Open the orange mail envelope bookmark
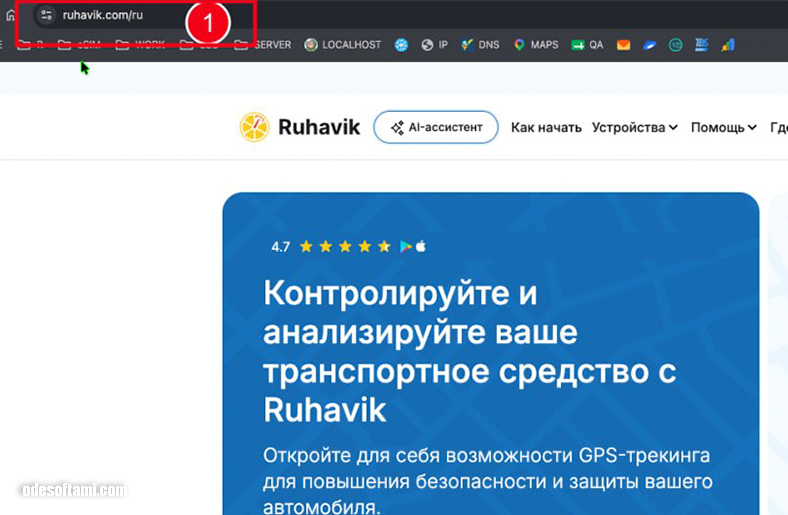This screenshot has width=788, height=515. [x=623, y=45]
